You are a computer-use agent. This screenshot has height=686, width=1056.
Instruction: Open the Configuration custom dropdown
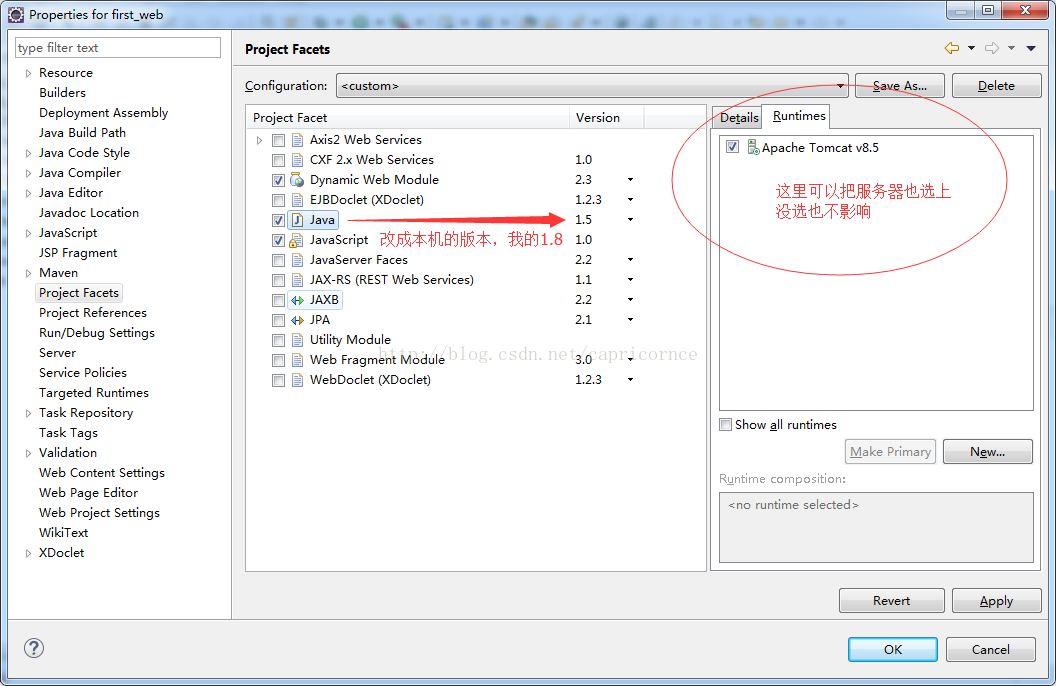(592, 85)
